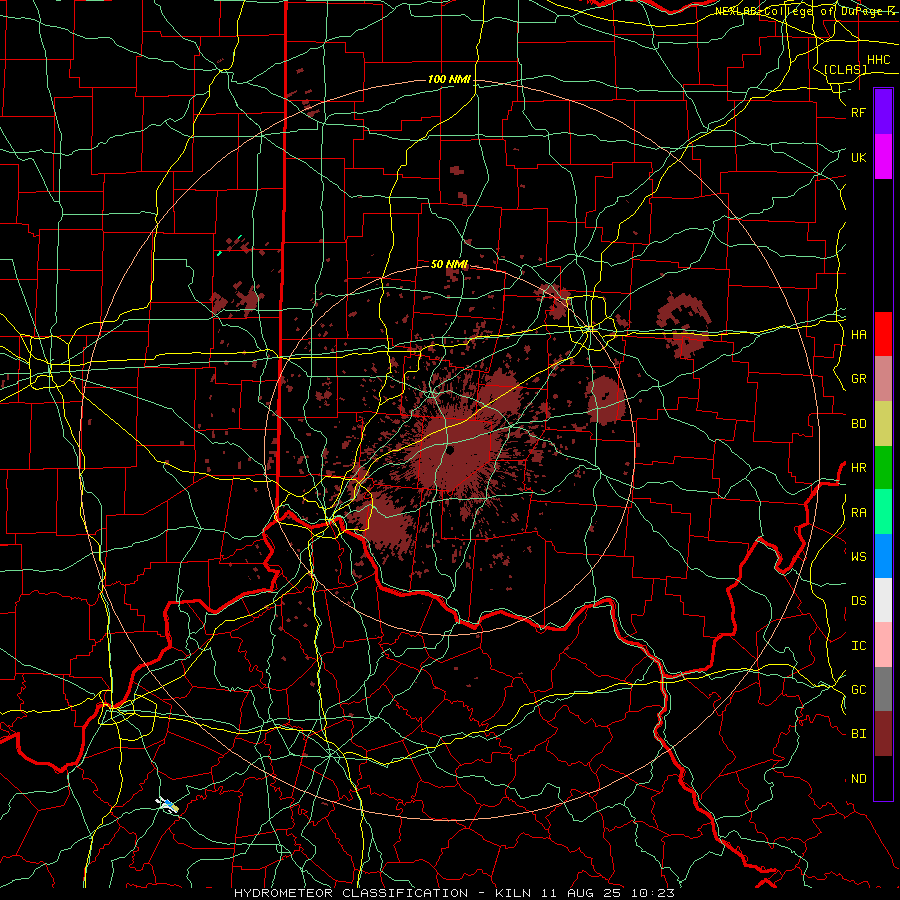Click the '50 NMI' range ring label
This screenshot has height=900, width=900.
(x=449, y=264)
